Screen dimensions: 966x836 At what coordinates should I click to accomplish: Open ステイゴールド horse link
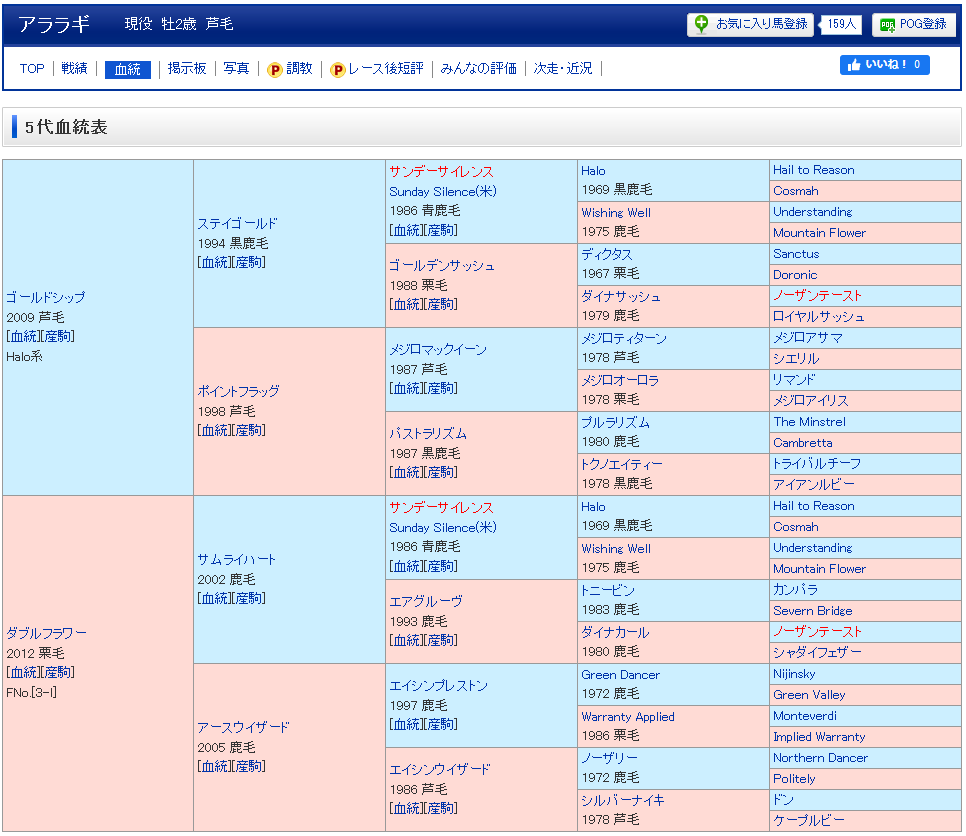[237, 224]
